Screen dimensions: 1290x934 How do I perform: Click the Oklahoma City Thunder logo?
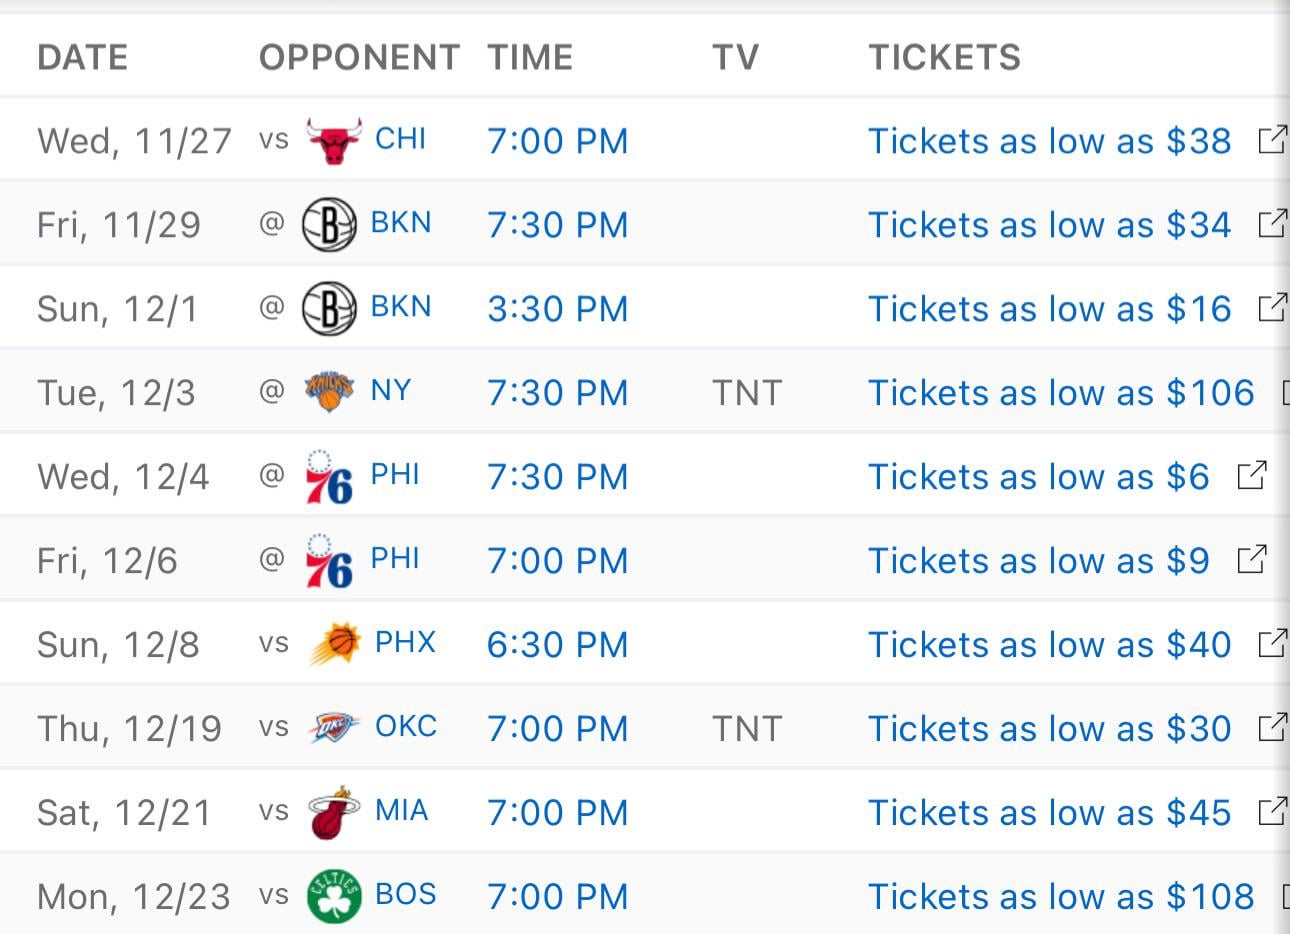(334, 728)
